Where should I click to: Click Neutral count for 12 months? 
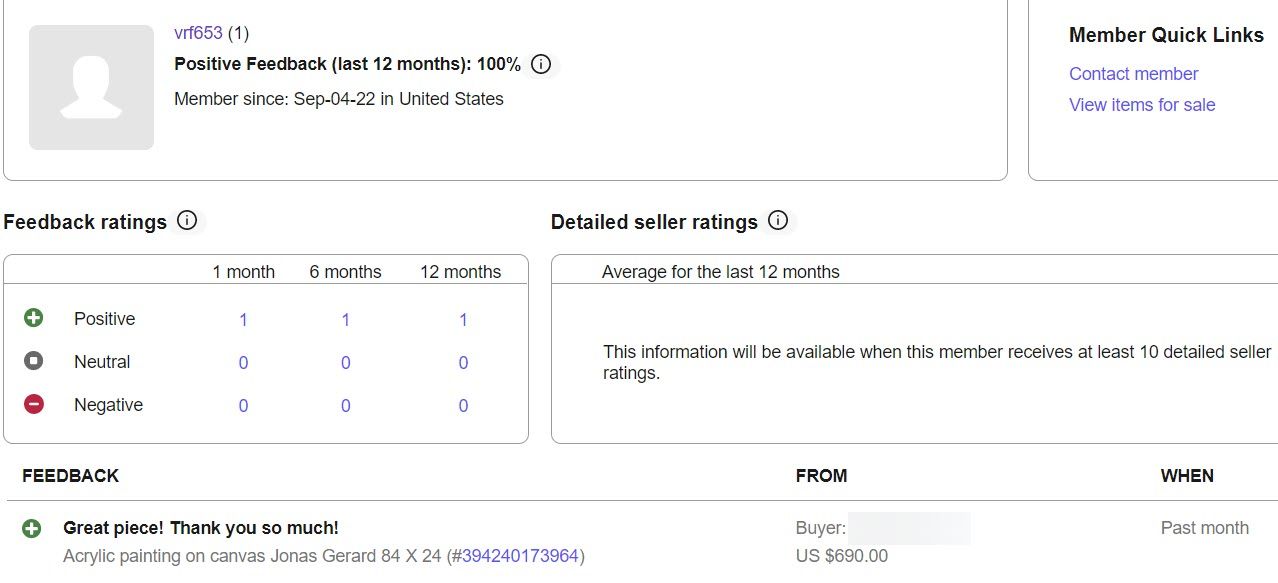(x=463, y=363)
